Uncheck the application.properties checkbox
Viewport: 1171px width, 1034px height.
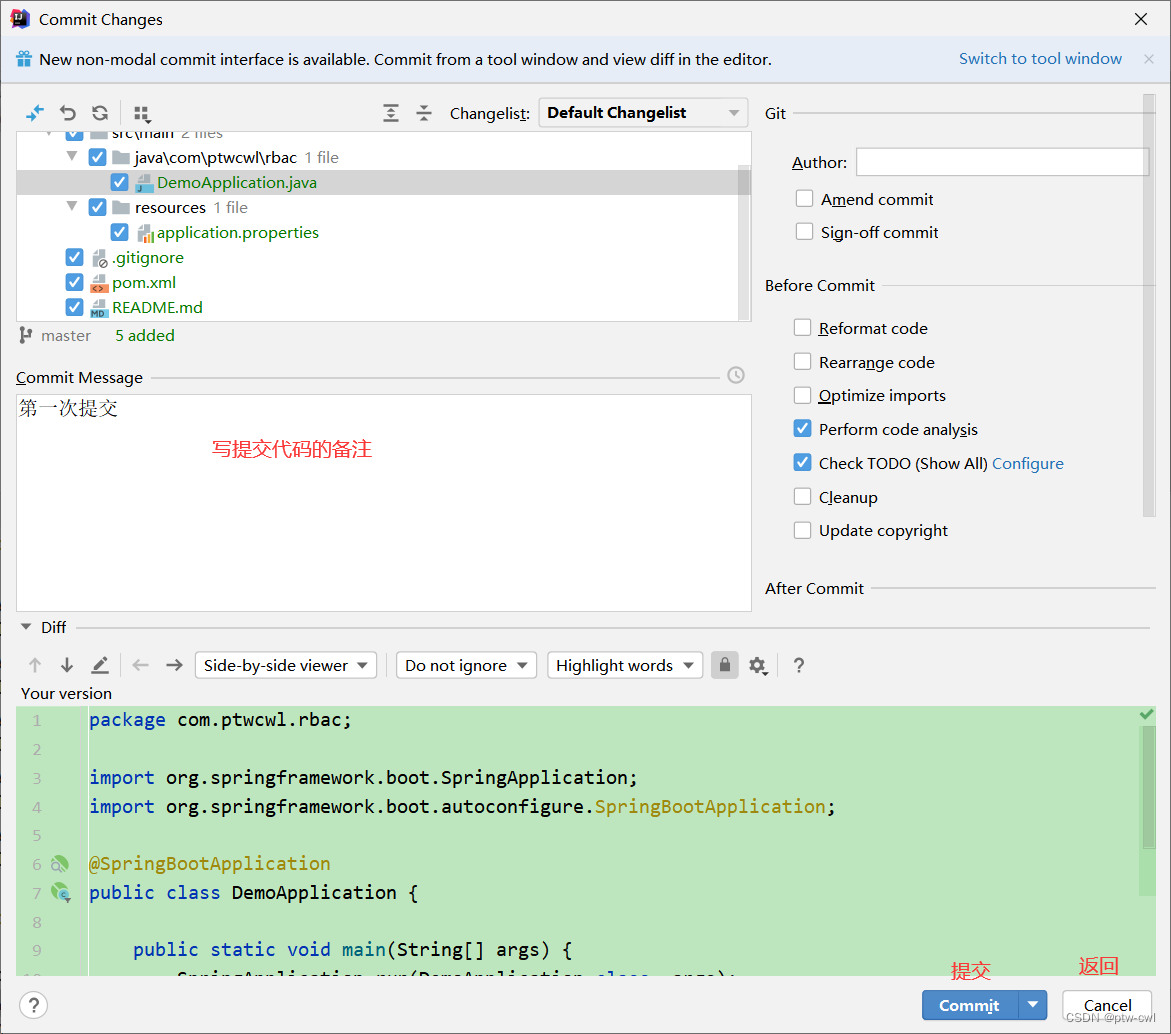point(119,232)
